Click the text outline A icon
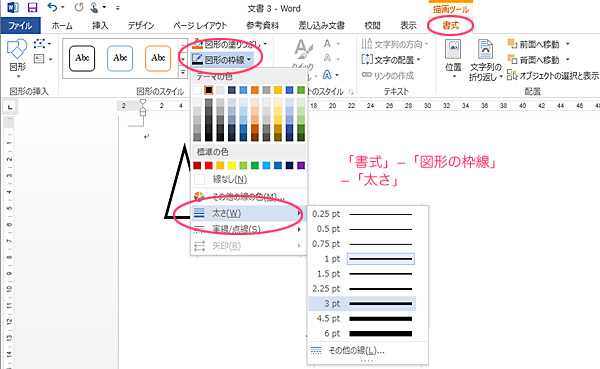The width and height of the screenshot is (600, 369). tap(328, 58)
